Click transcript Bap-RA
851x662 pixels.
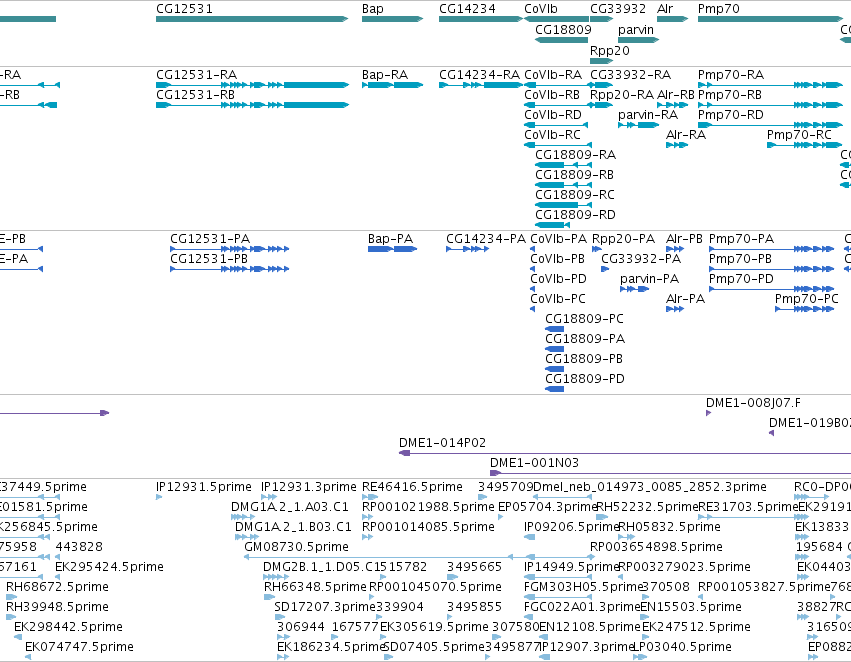(385, 74)
